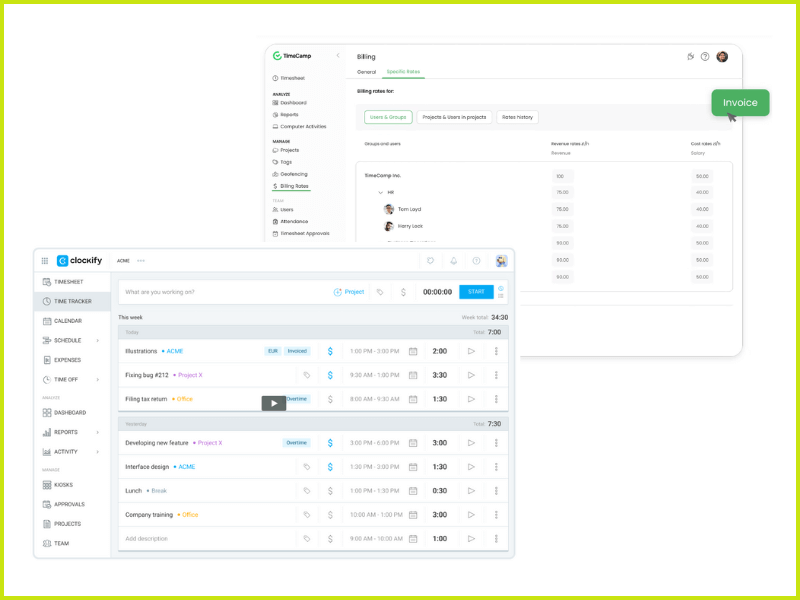800x600 pixels.
Task: Toggle billable on Fixing bug #212 entry
Action: [330, 375]
